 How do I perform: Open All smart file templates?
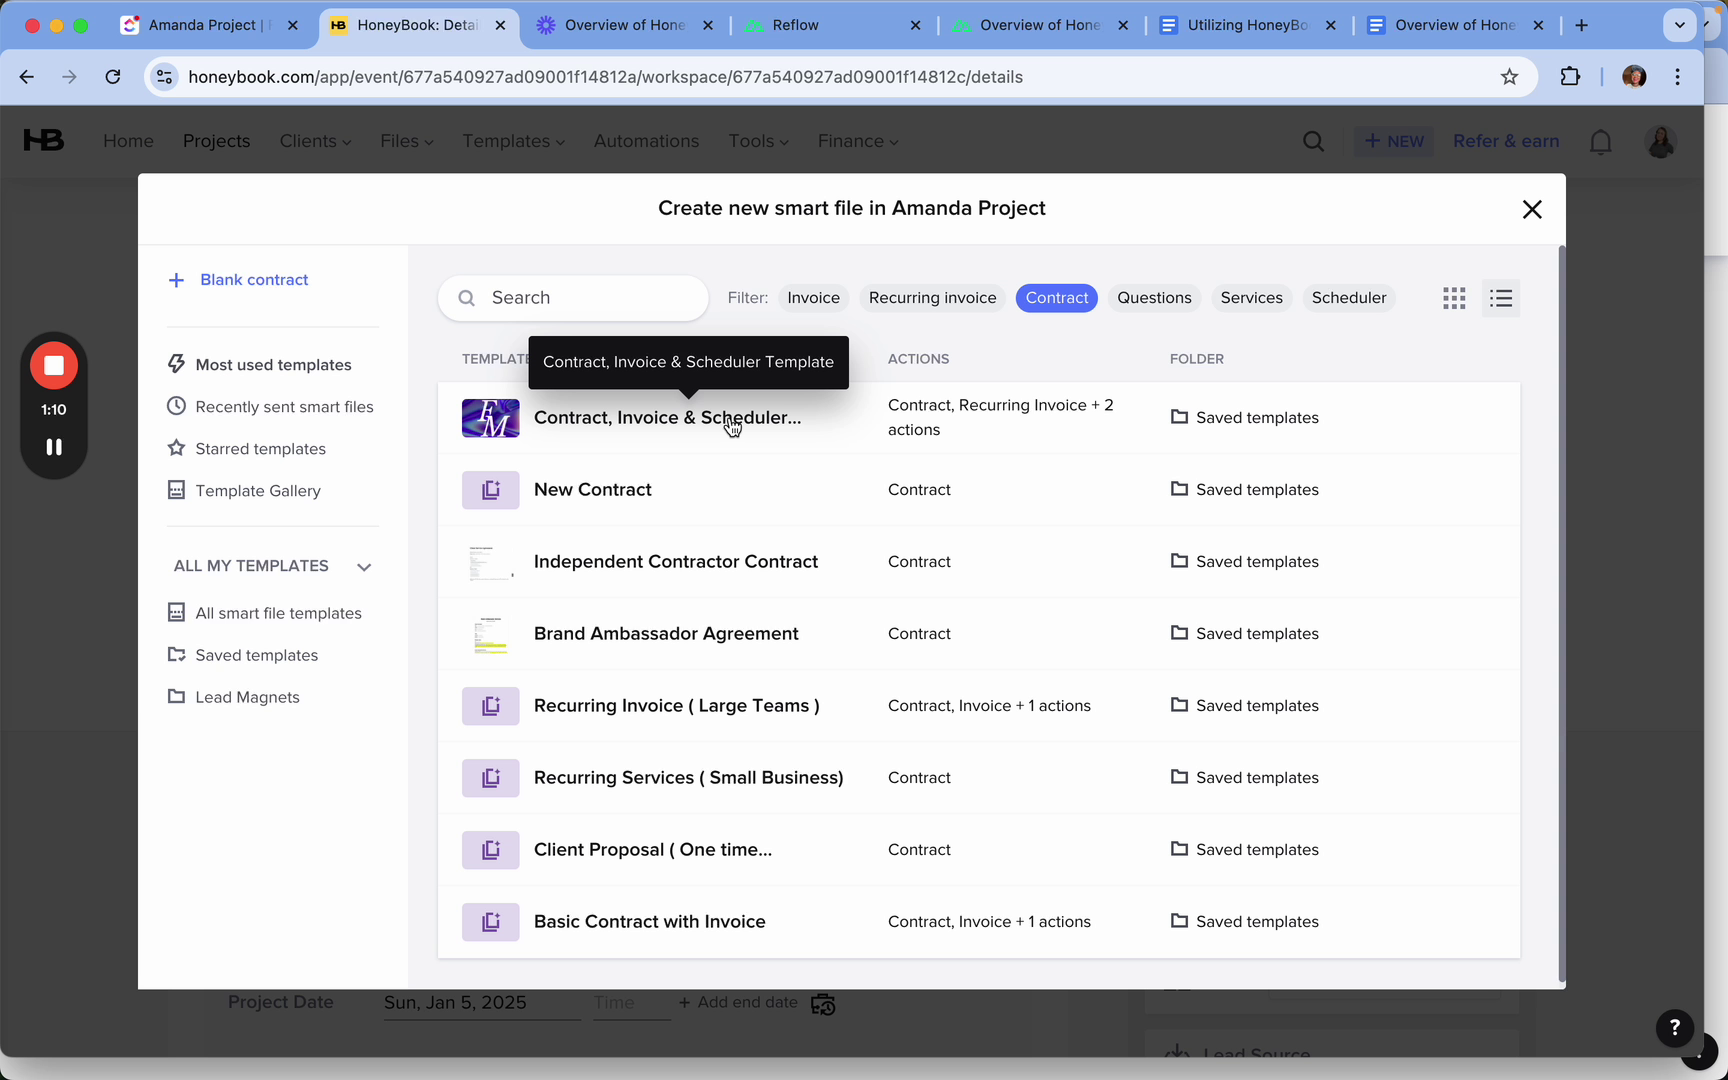point(265,613)
